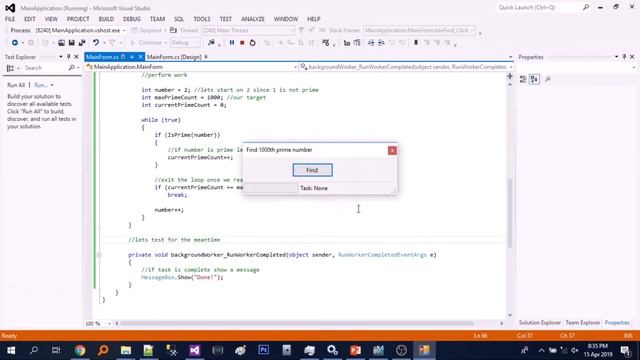
Task: Open the Test Explorer window options arrow
Action: 61,57
